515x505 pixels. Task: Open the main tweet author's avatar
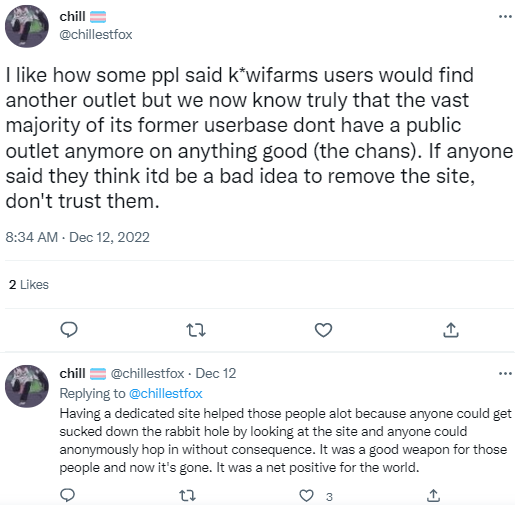tap(27, 26)
